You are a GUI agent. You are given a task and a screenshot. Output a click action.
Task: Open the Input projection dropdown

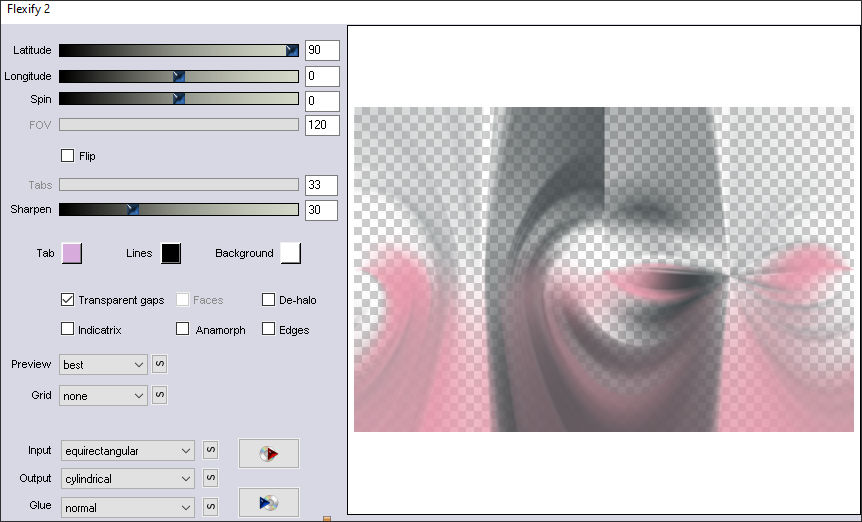(x=128, y=451)
